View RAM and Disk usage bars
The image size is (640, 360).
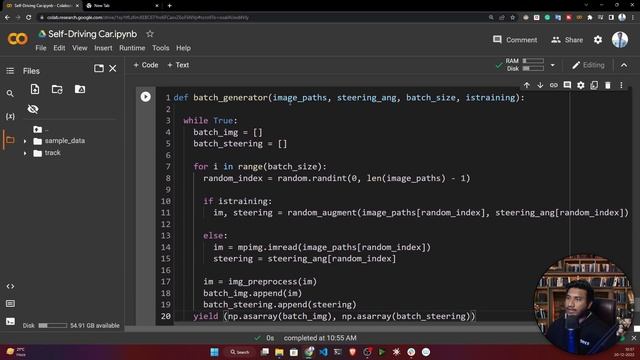click(x=524, y=65)
